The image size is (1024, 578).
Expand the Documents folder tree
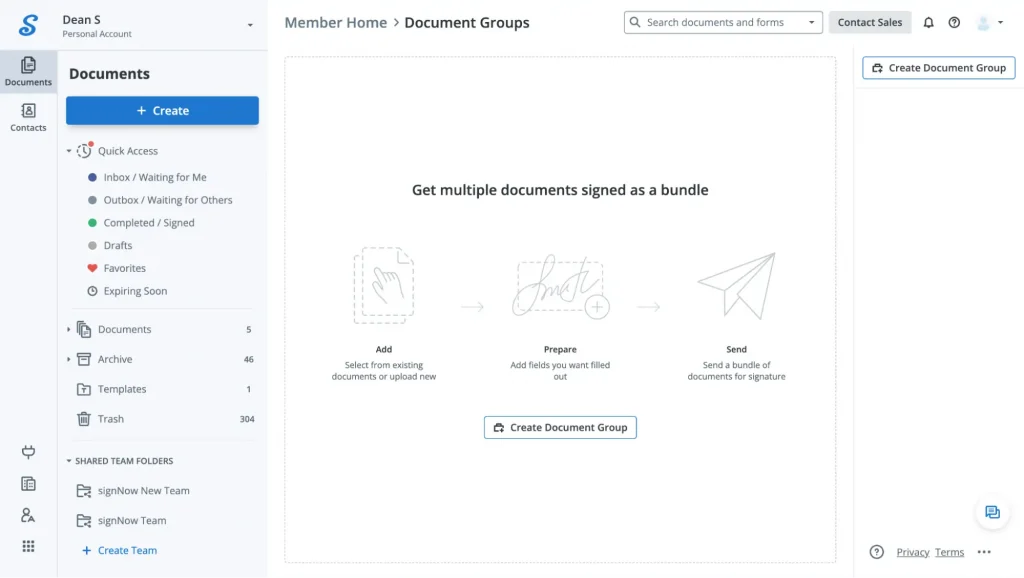(69, 329)
